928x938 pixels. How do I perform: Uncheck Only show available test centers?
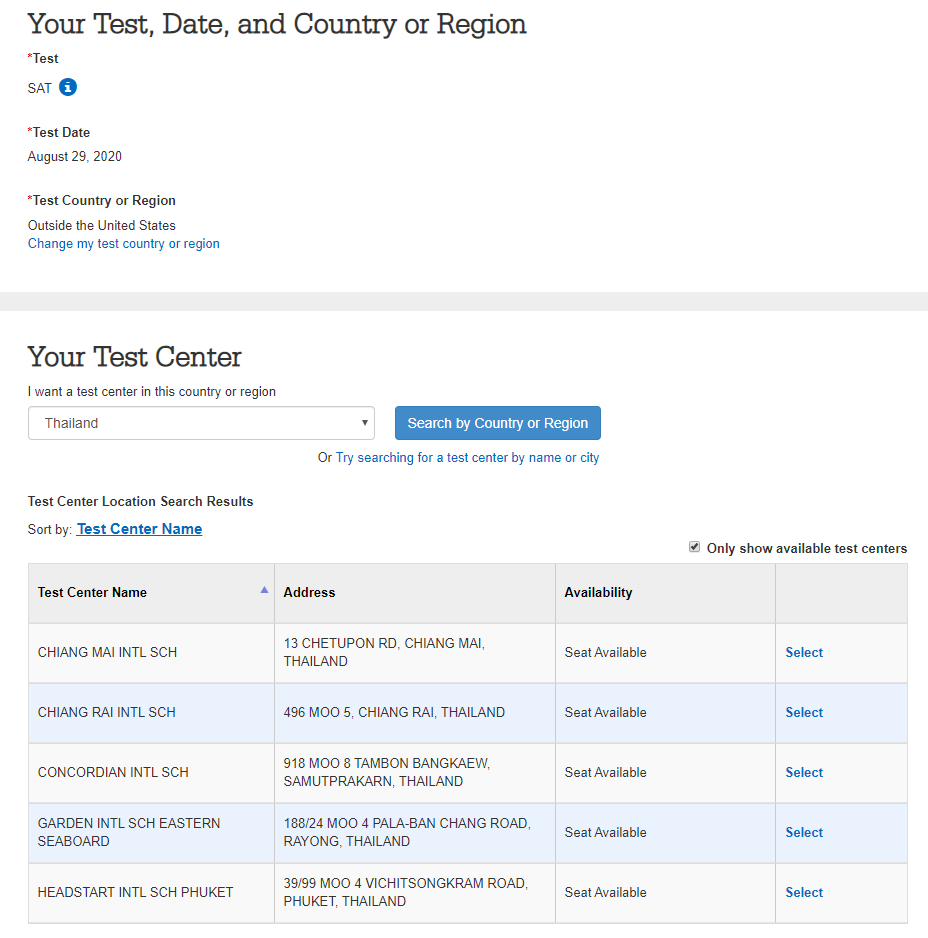(694, 547)
